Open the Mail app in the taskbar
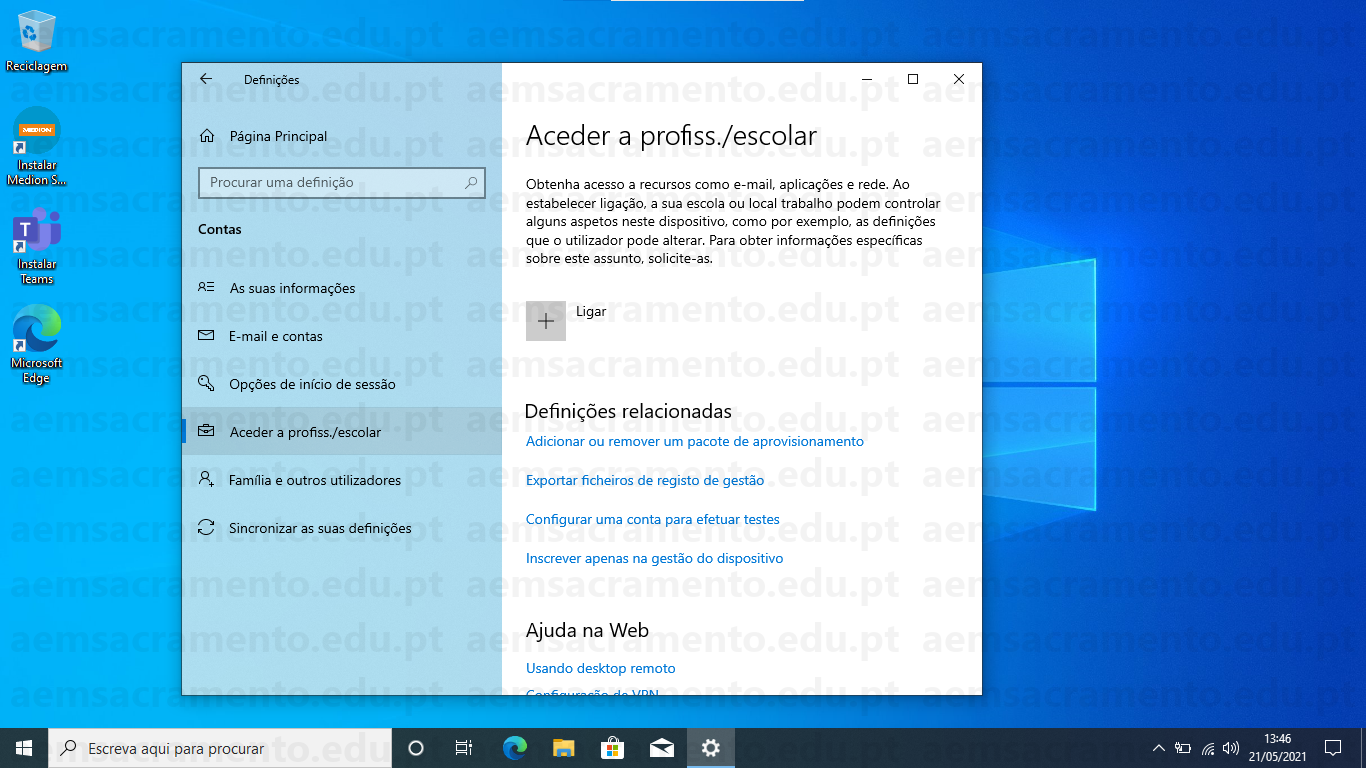 pos(661,747)
